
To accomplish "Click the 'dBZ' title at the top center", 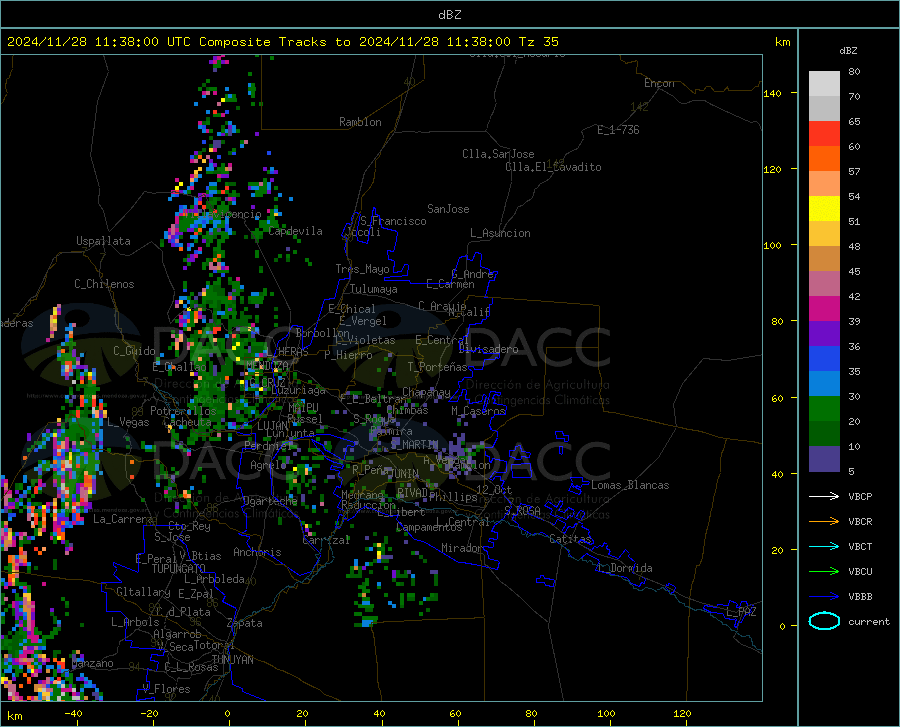I will (x=449, y=15).
